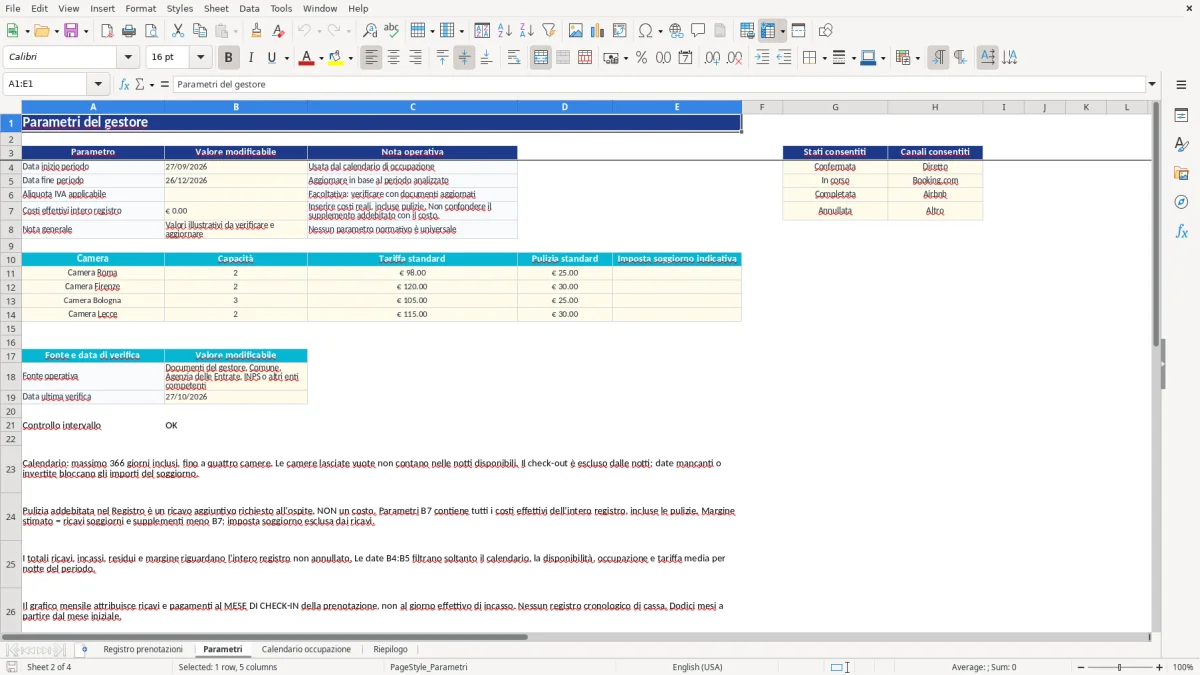Screen dimensions: 1200x675
Task: Add a decimal place
Action: pos(713,58)
